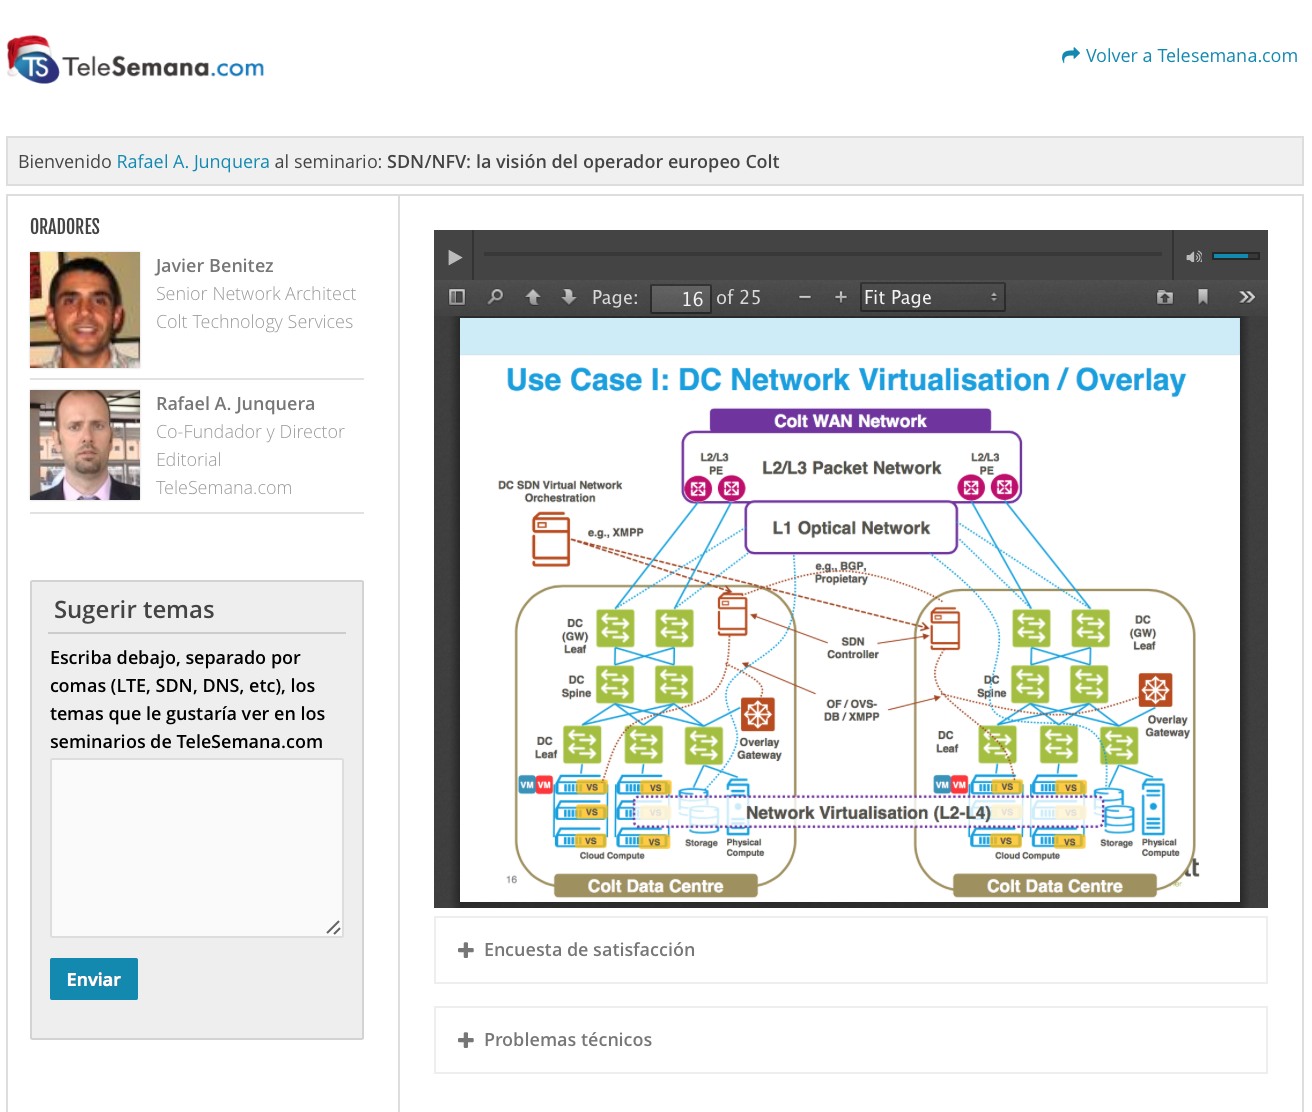Click the Network Virtualisation (L2-L4) label
The width and height of the screenshot is (1312, 1112).
click(868, 813)
